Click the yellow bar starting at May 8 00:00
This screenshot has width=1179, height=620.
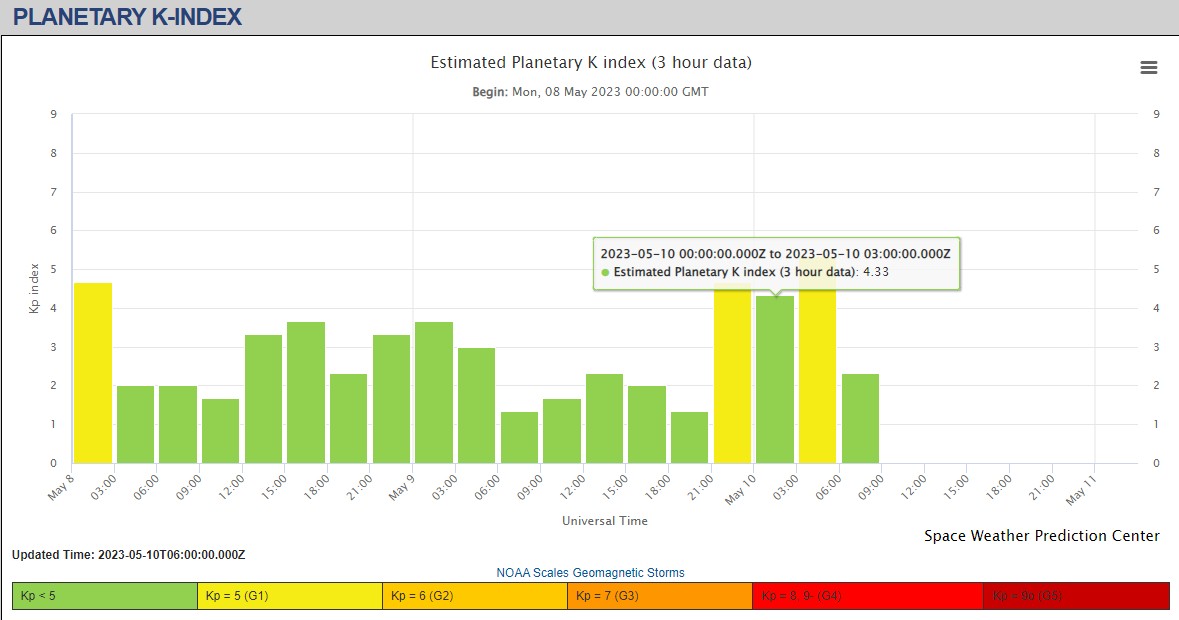coord(93,372)
